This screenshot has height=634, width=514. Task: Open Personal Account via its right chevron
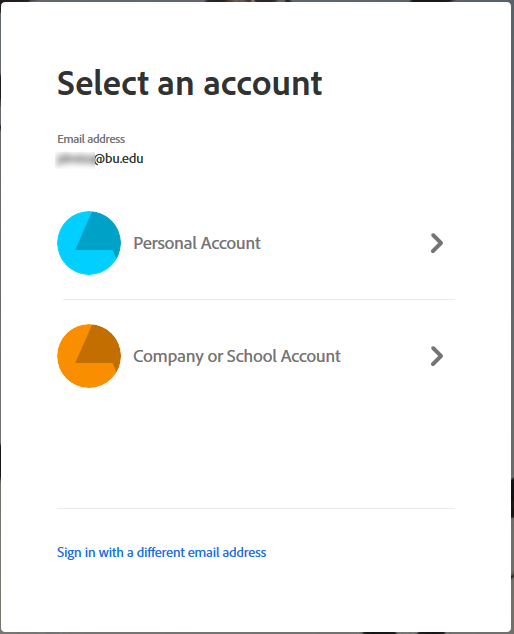point(437,243)
